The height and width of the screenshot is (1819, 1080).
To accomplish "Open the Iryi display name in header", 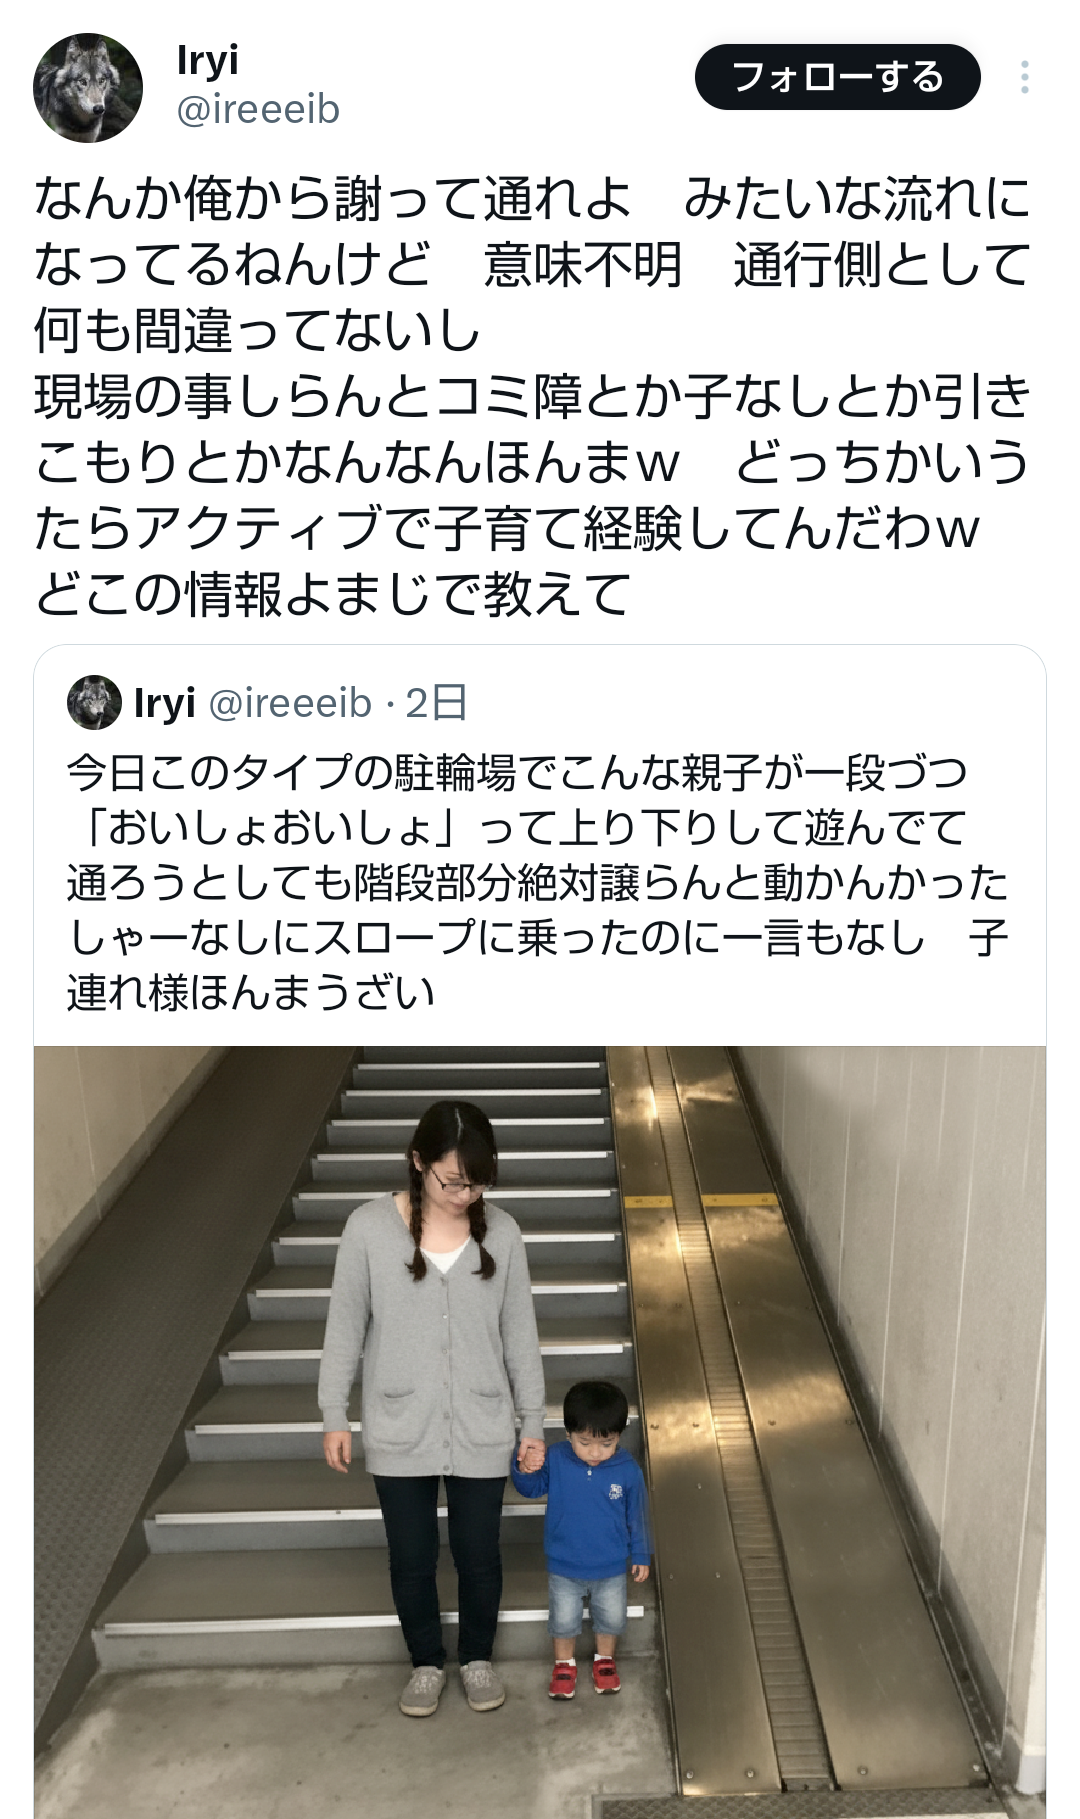I will point(208,60).
